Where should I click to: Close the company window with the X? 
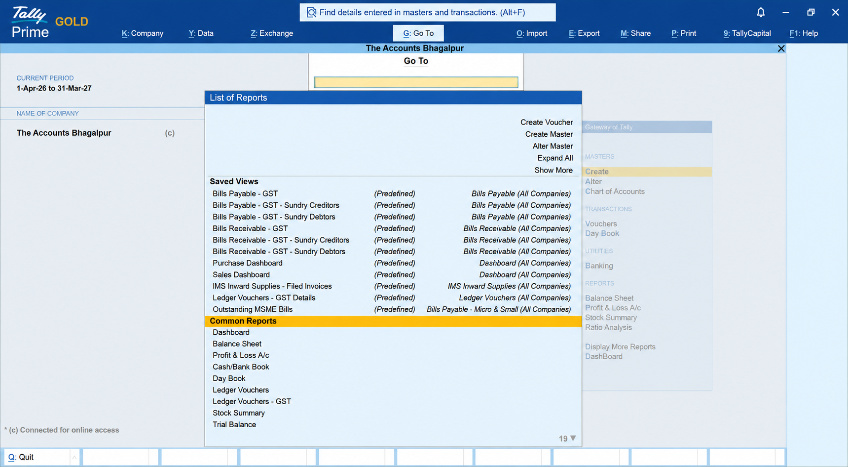(x=781, y=49)
